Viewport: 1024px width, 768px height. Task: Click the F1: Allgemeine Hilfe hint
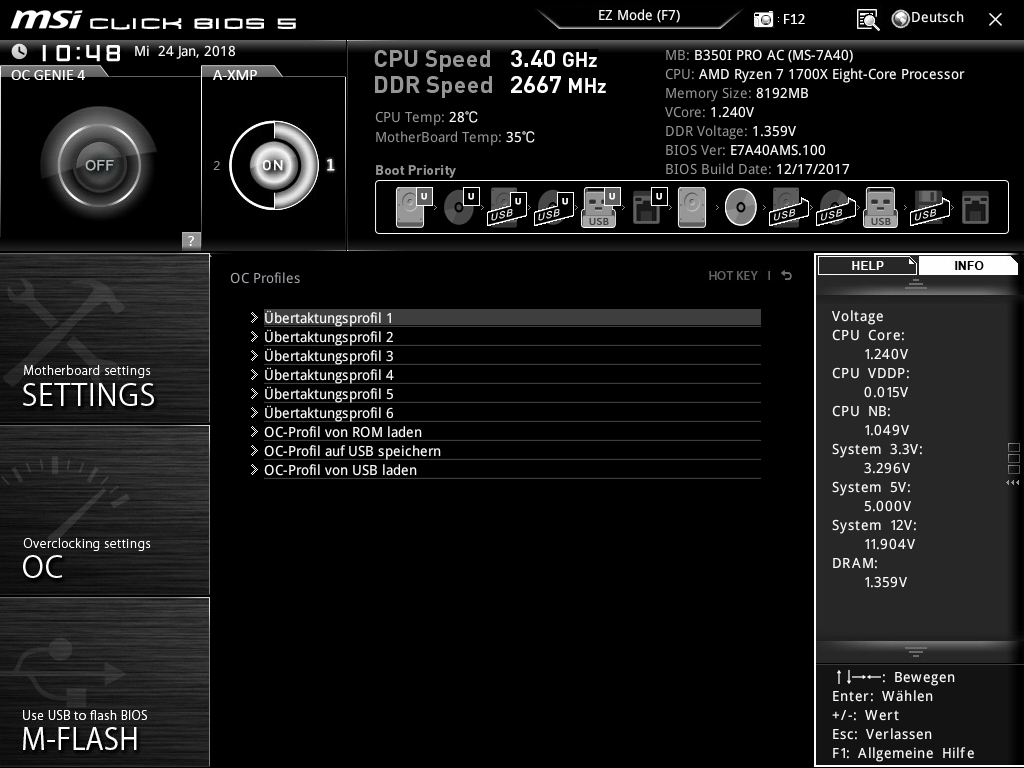coord(903,753)
